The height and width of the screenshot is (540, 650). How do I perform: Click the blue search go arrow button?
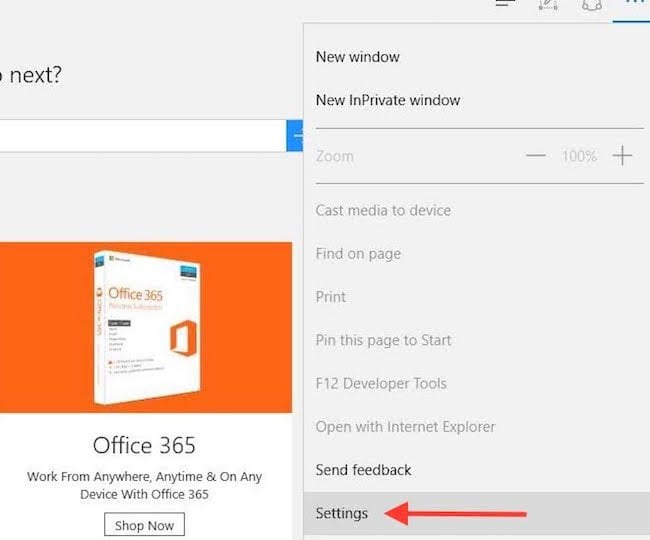(x=295, y=136)
